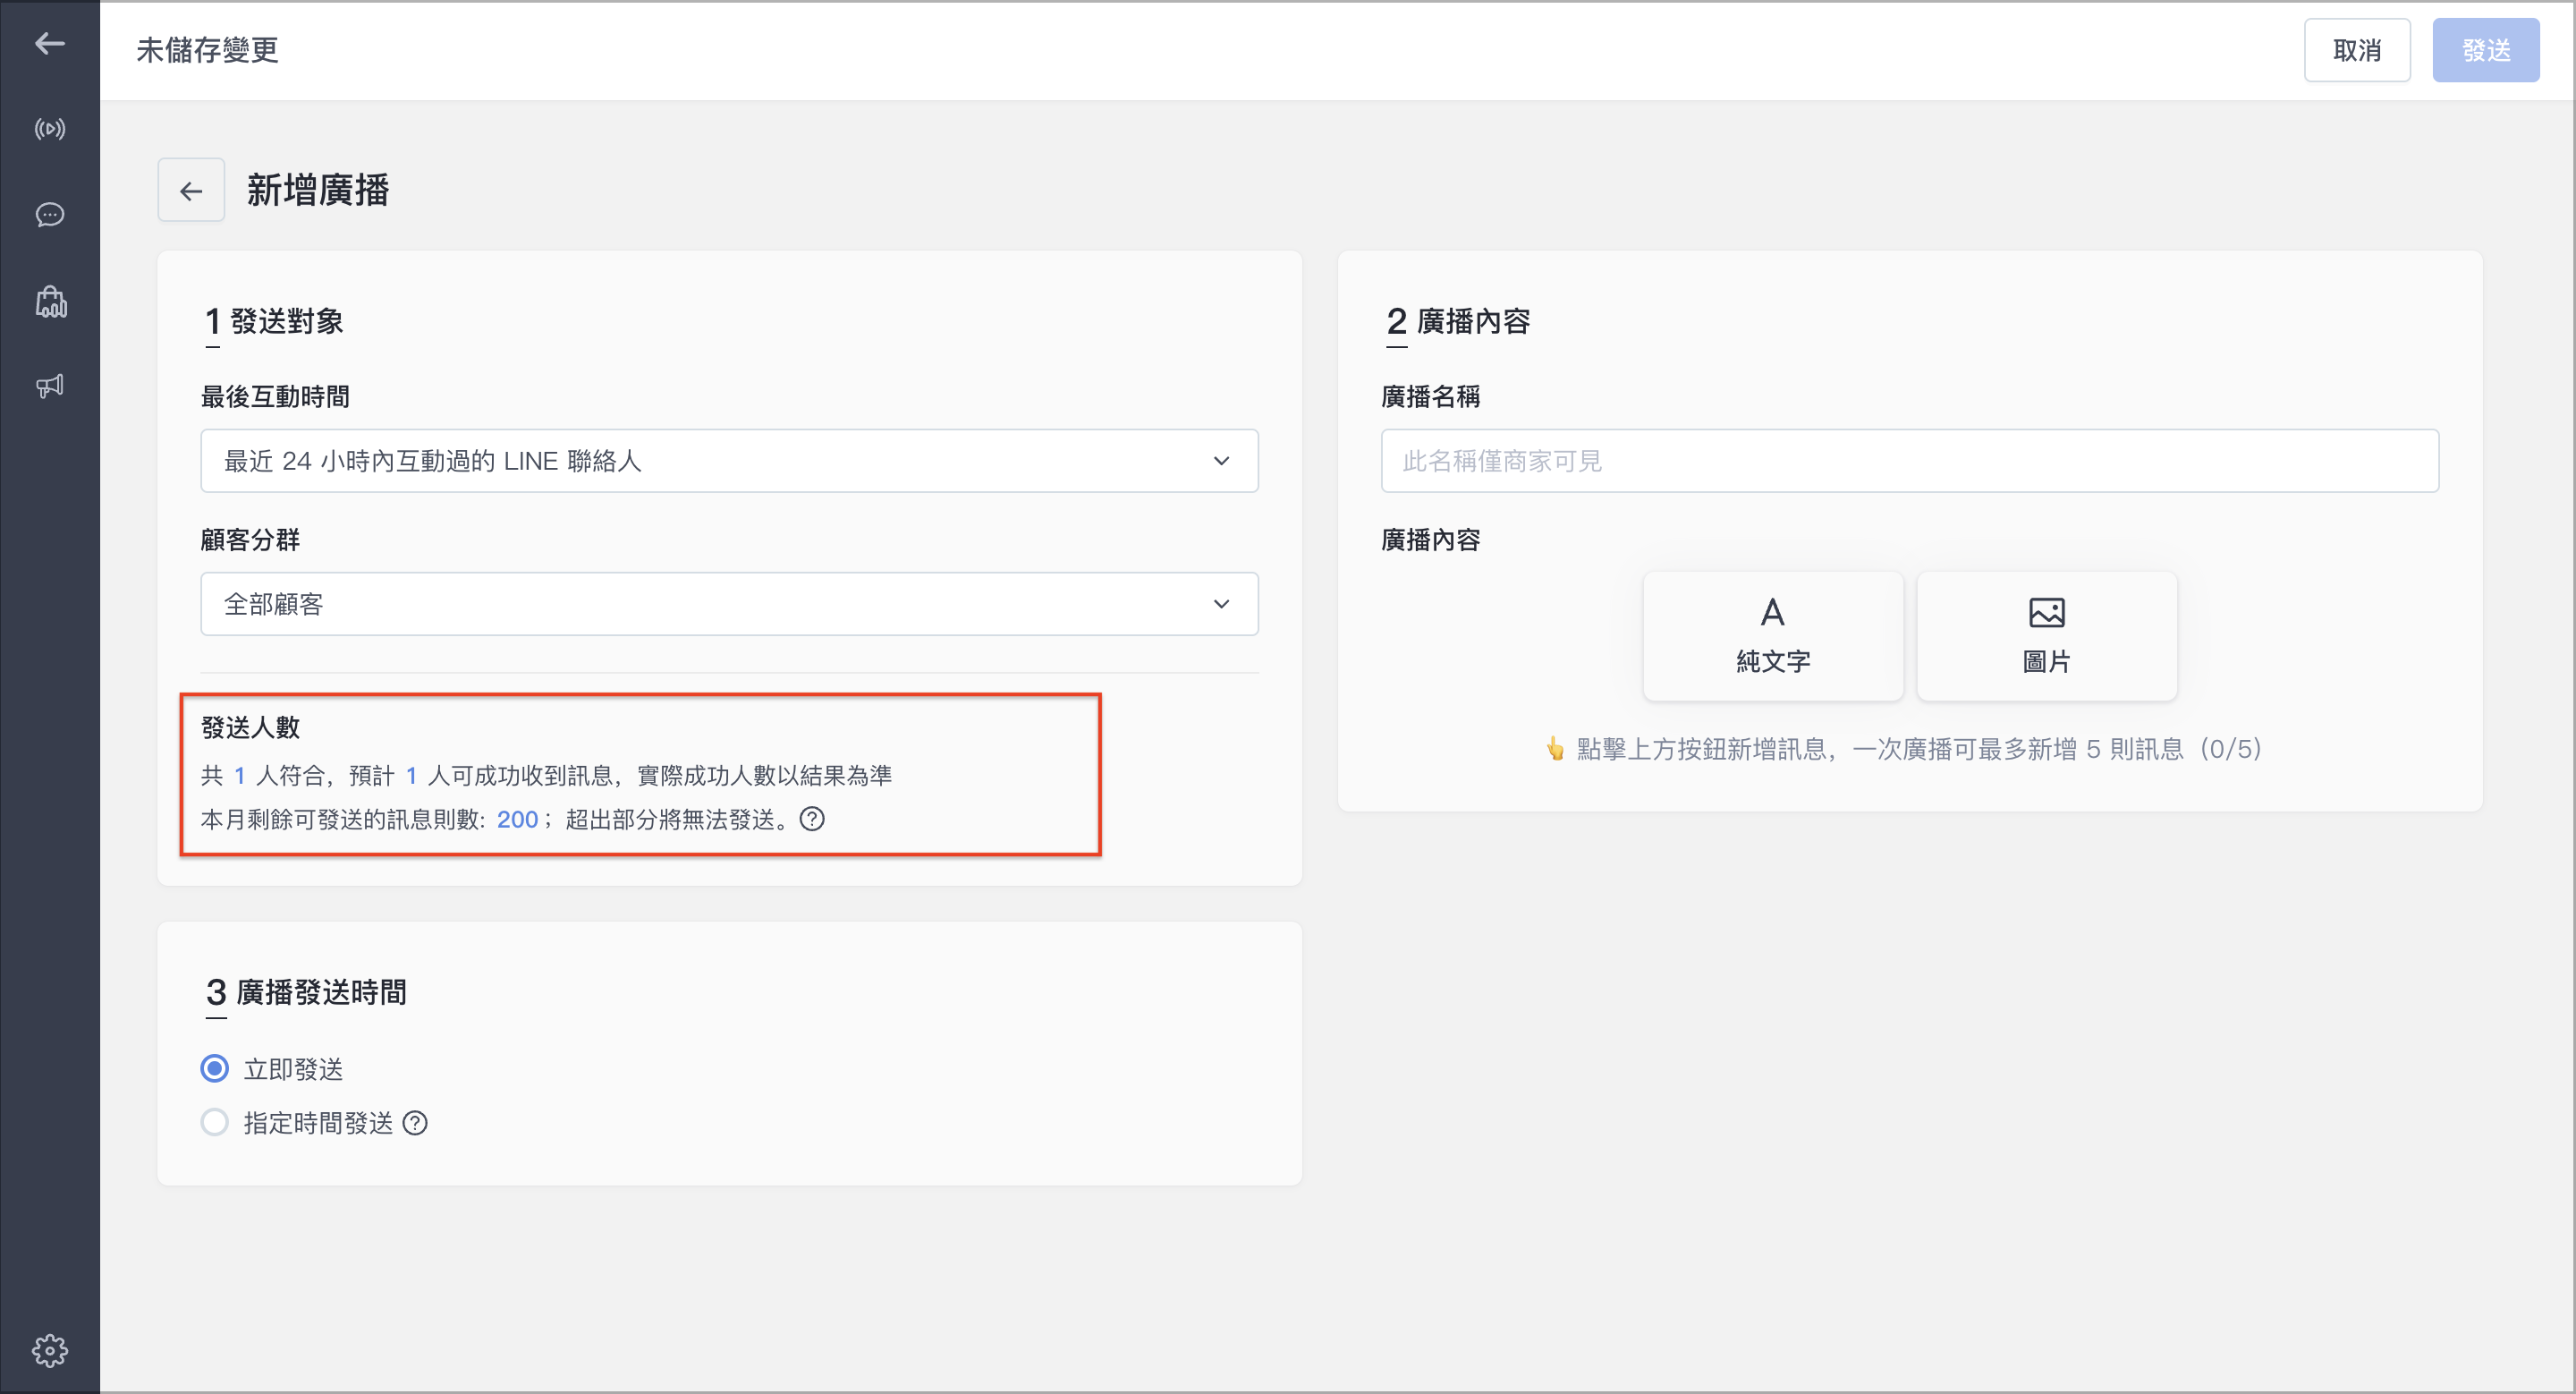Click the 200 remaining messages number
Image resolution: width=2576 pixels, height=1394 pixels.
[x=517, y=819]
